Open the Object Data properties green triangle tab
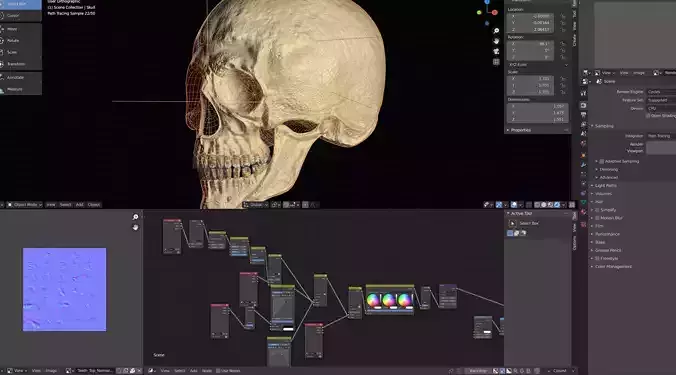The height and width of the screenshot is (375, 676). point(583,202)
